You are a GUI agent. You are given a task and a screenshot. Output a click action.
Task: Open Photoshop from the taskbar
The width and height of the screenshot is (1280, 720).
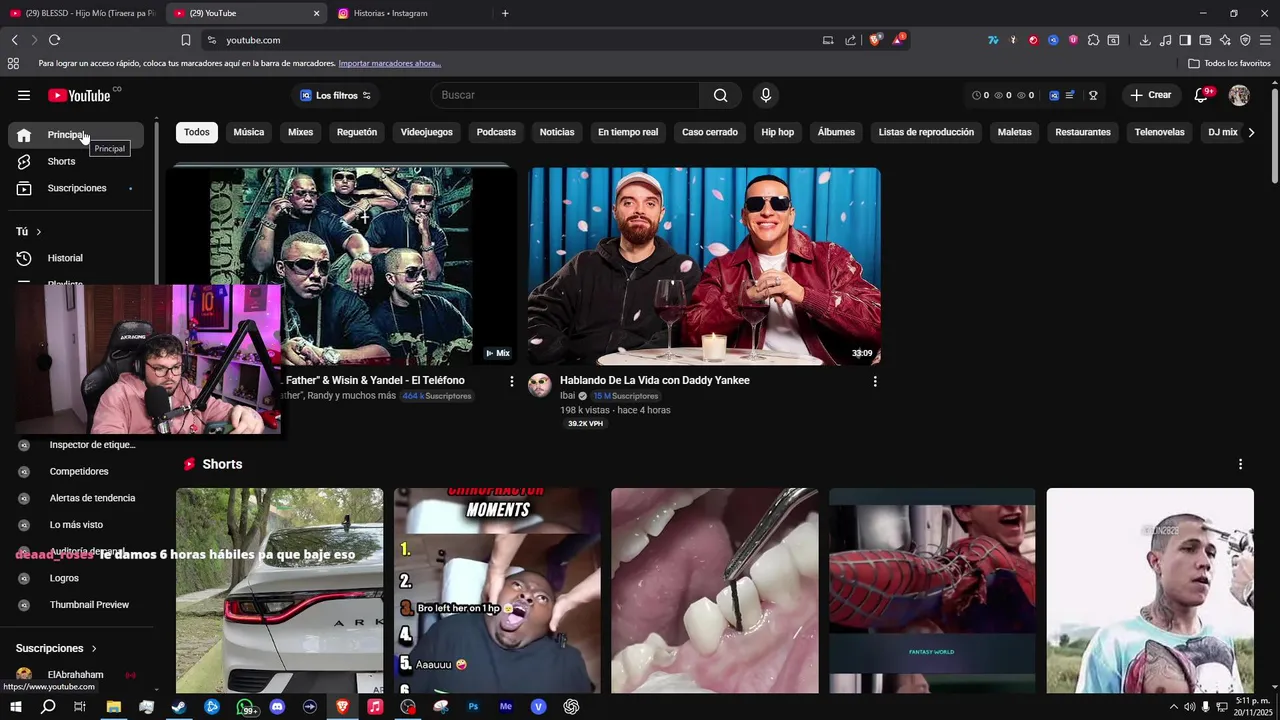(x=473, y=706)
